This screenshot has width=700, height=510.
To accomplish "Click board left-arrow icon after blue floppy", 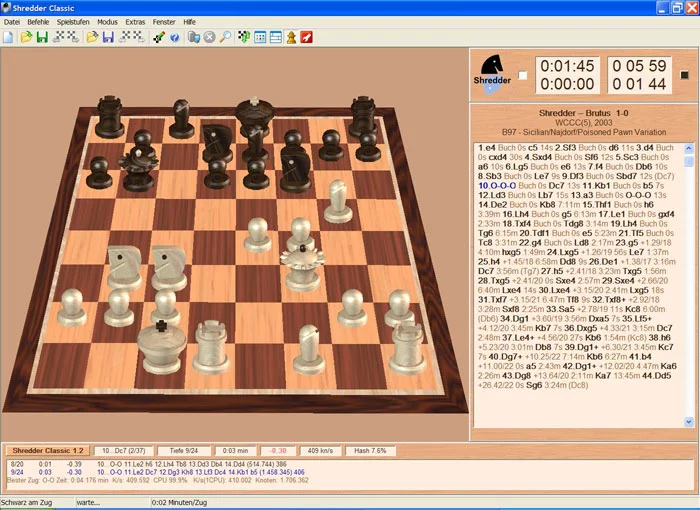I will tap(124, 37).
